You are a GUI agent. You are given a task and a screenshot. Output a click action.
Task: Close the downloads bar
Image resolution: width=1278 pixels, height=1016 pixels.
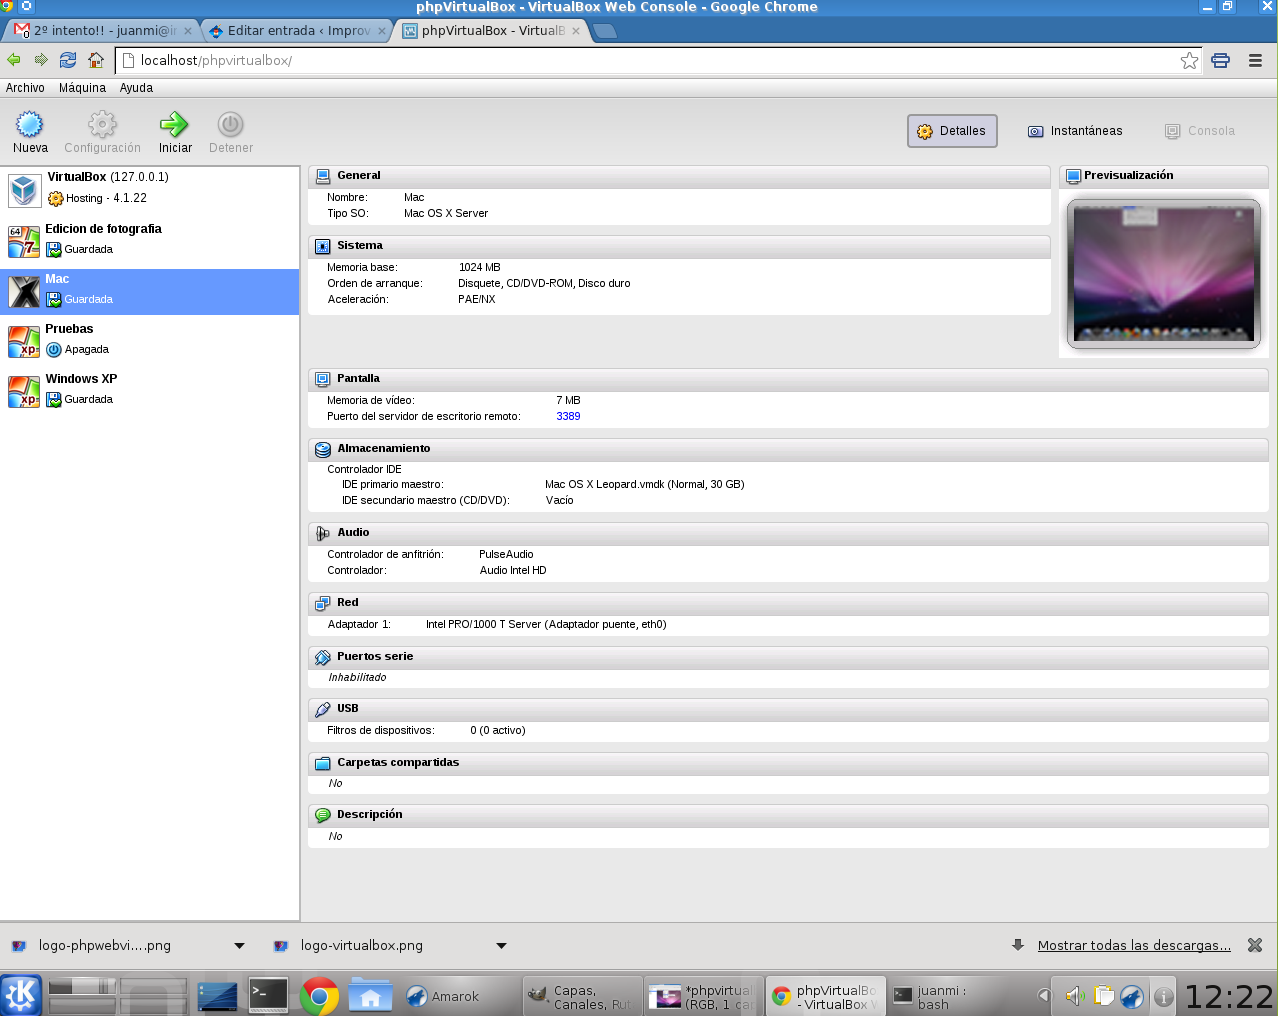(x=1255, y=945)
